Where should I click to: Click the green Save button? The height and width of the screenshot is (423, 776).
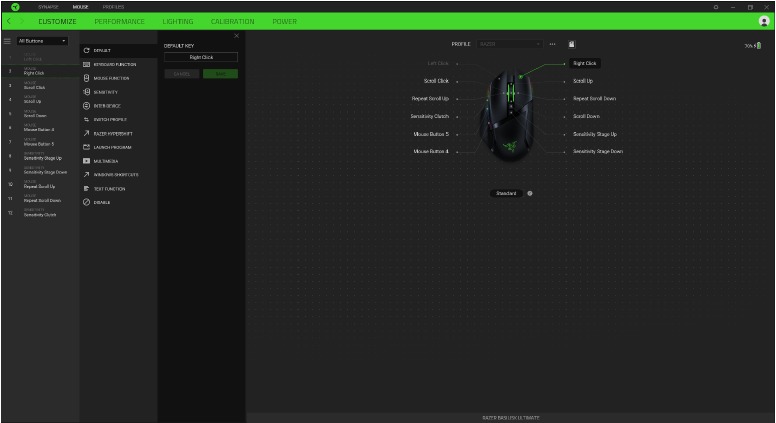(x=220, y=74)
